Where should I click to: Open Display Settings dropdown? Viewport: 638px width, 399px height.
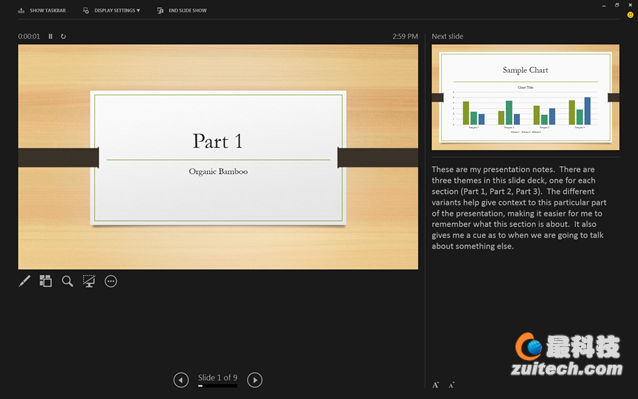tap(111, 11)
